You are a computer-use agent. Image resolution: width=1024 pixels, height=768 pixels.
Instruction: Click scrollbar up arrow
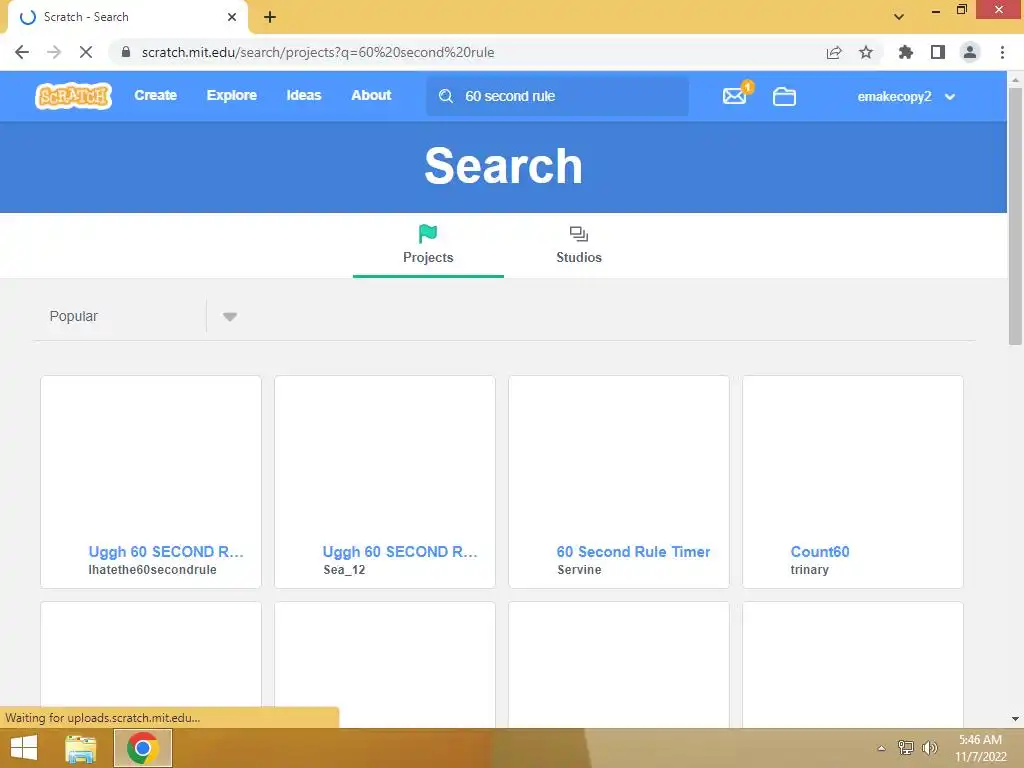tap(1015, 79)
